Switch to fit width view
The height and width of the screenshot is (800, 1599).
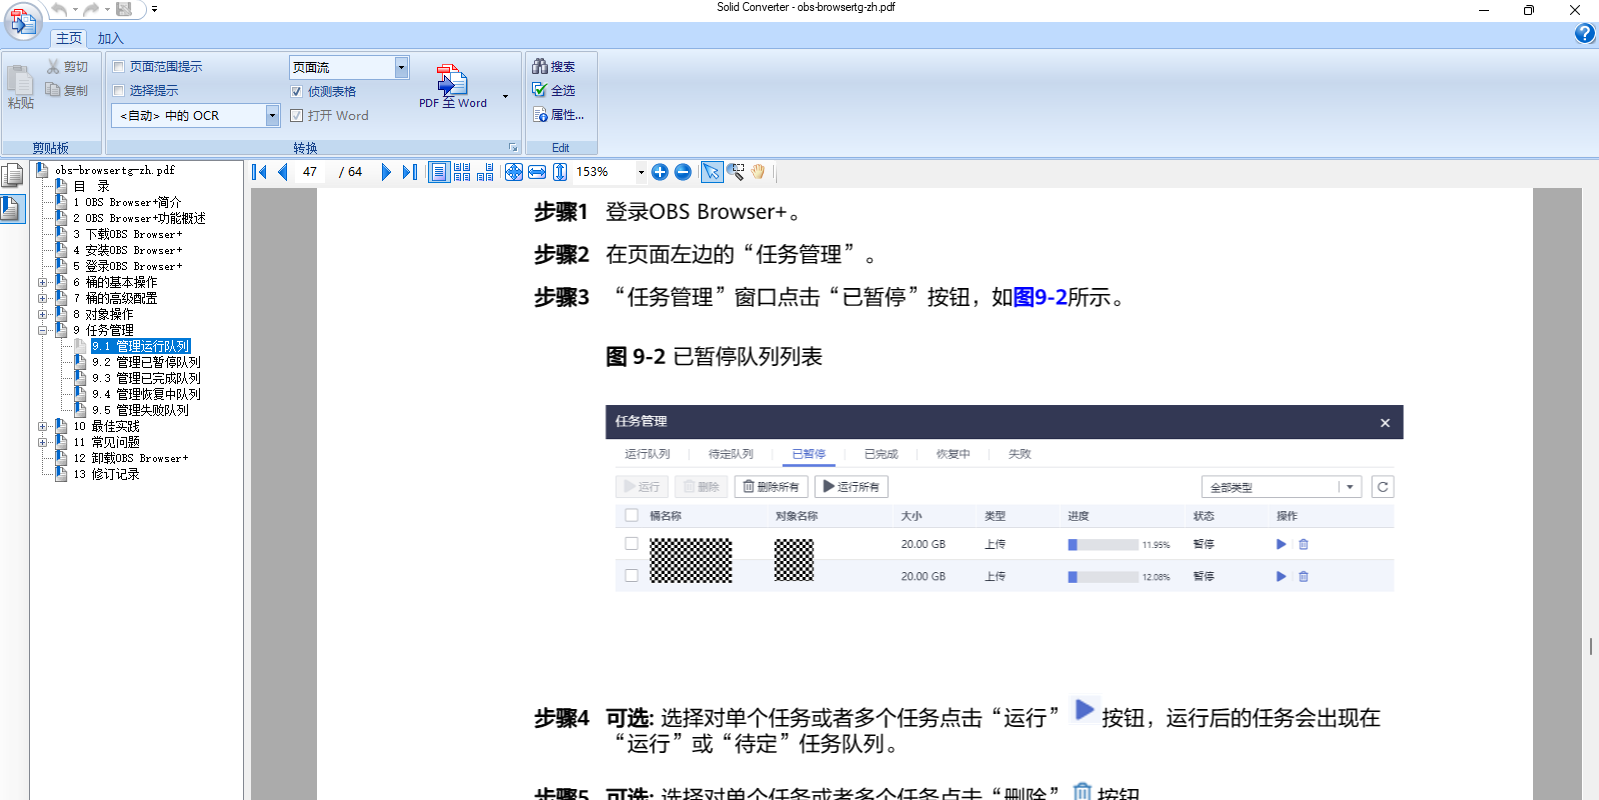tap(537, 172)
